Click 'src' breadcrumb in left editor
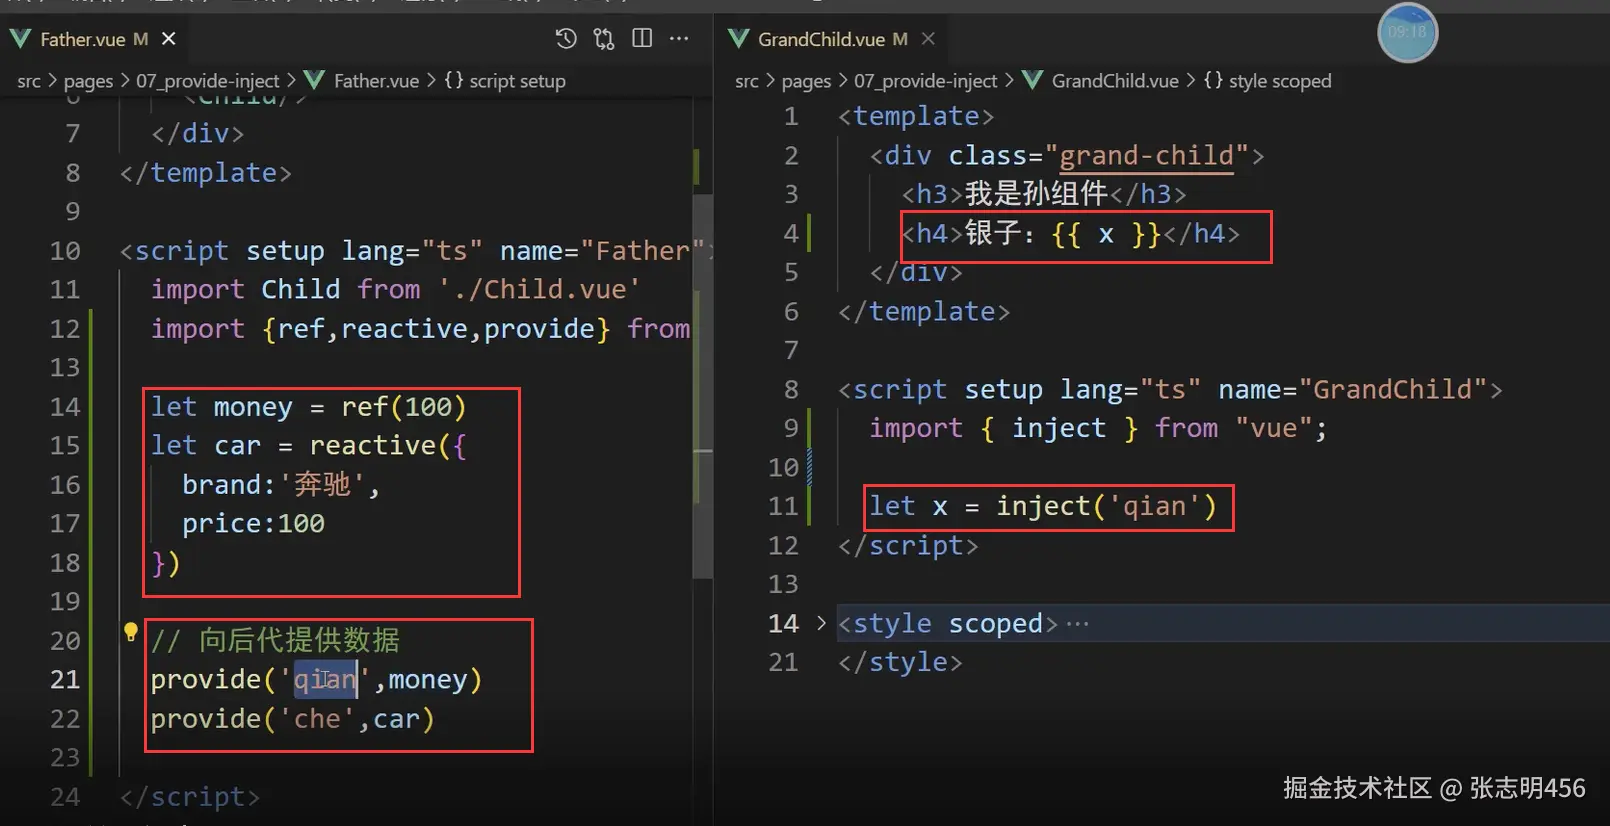 (x=29, y=81)
